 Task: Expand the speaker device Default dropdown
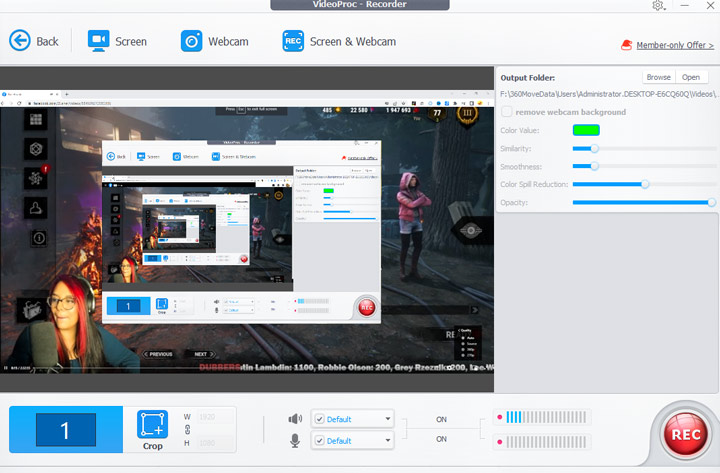coord(386,419)
